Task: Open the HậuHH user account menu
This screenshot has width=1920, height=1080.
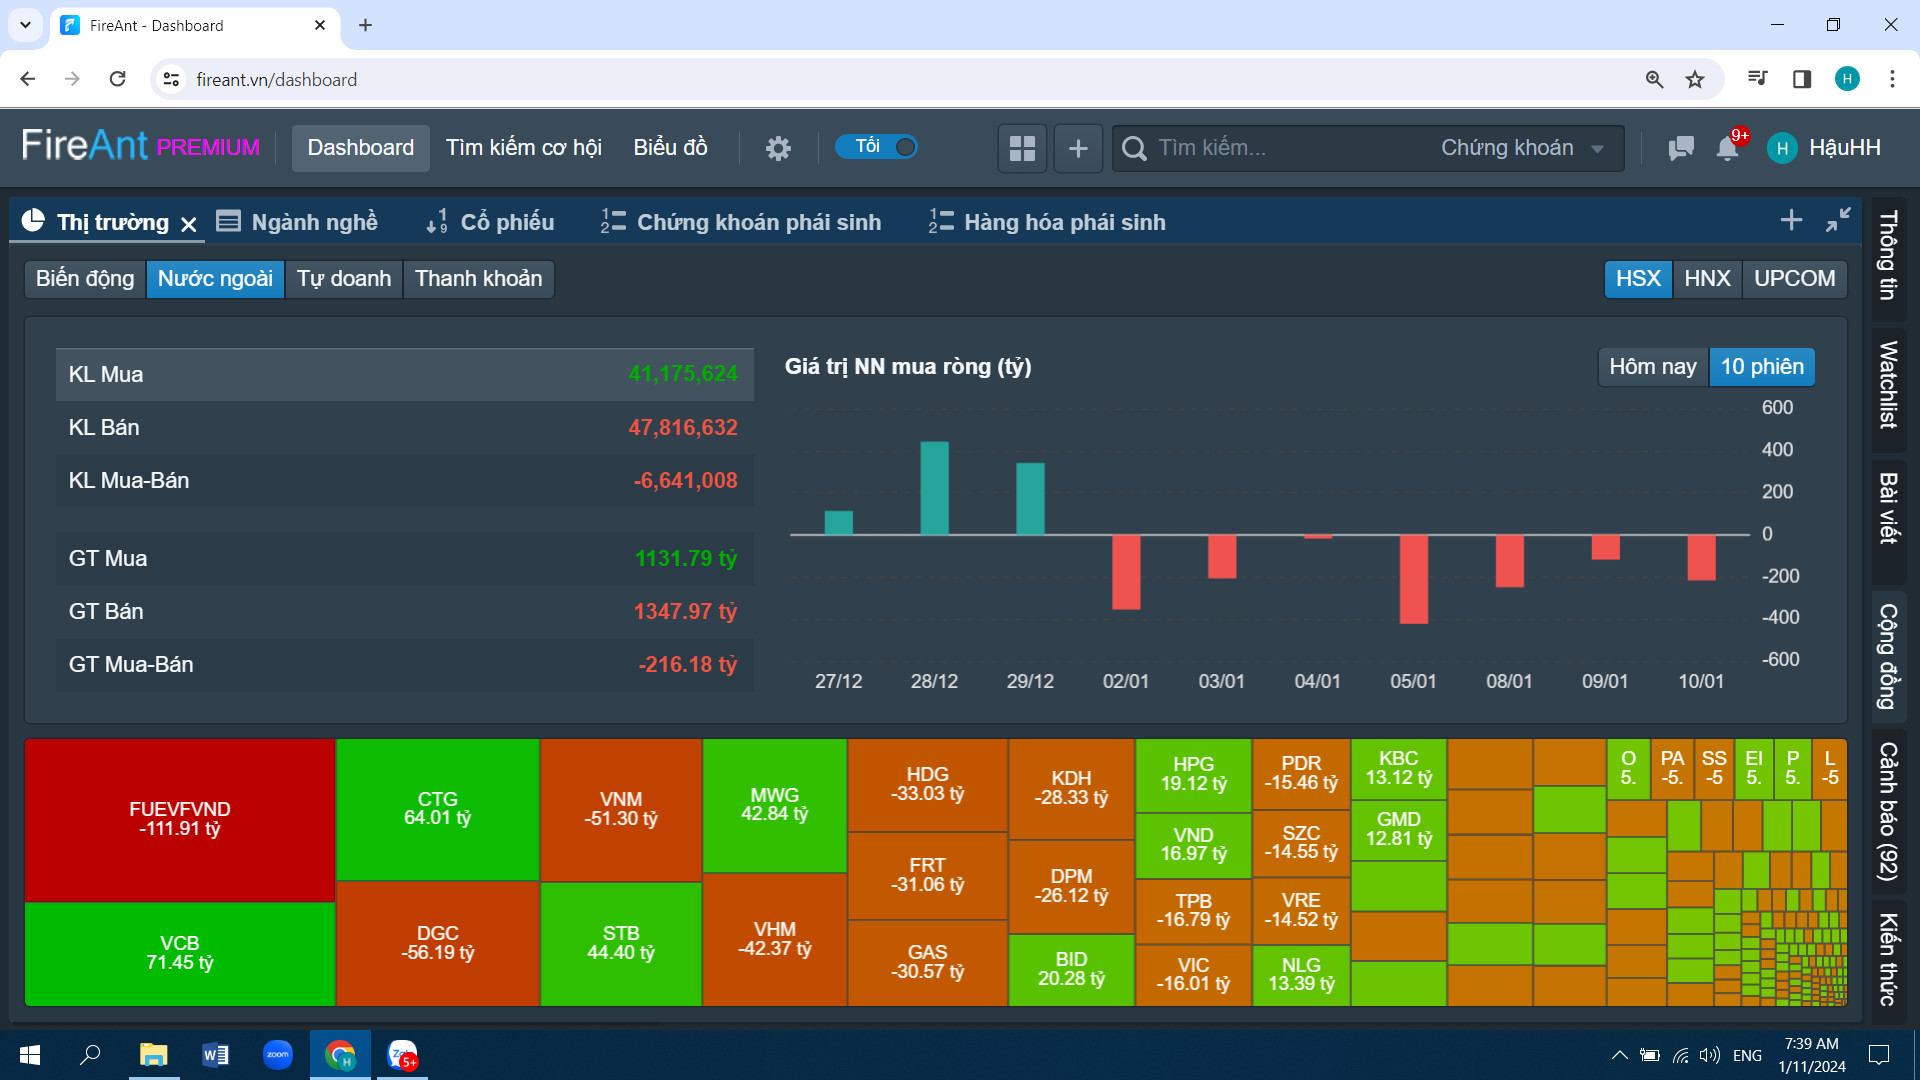Action: click(x=1826, y=148)
